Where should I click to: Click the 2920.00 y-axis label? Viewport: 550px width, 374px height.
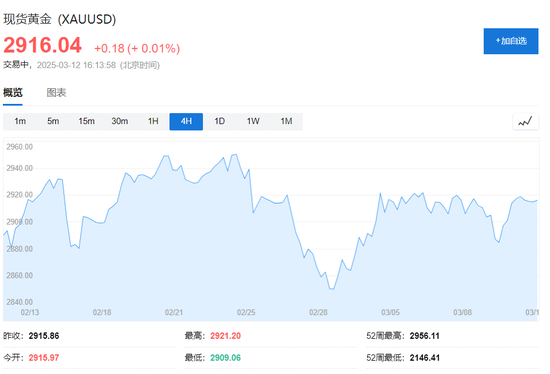coord(20,195)
